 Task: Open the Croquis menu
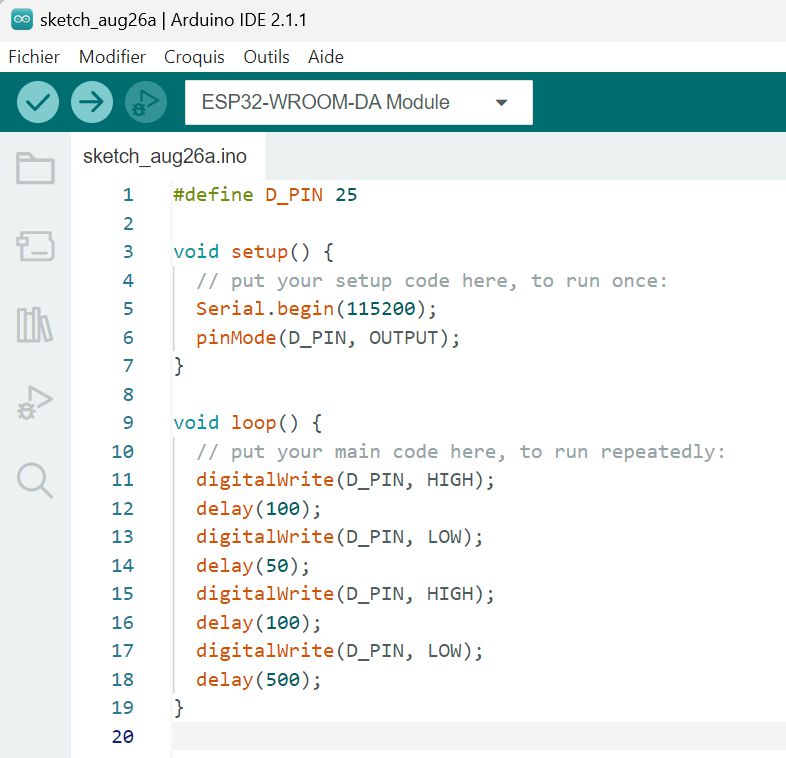(194, 57)
